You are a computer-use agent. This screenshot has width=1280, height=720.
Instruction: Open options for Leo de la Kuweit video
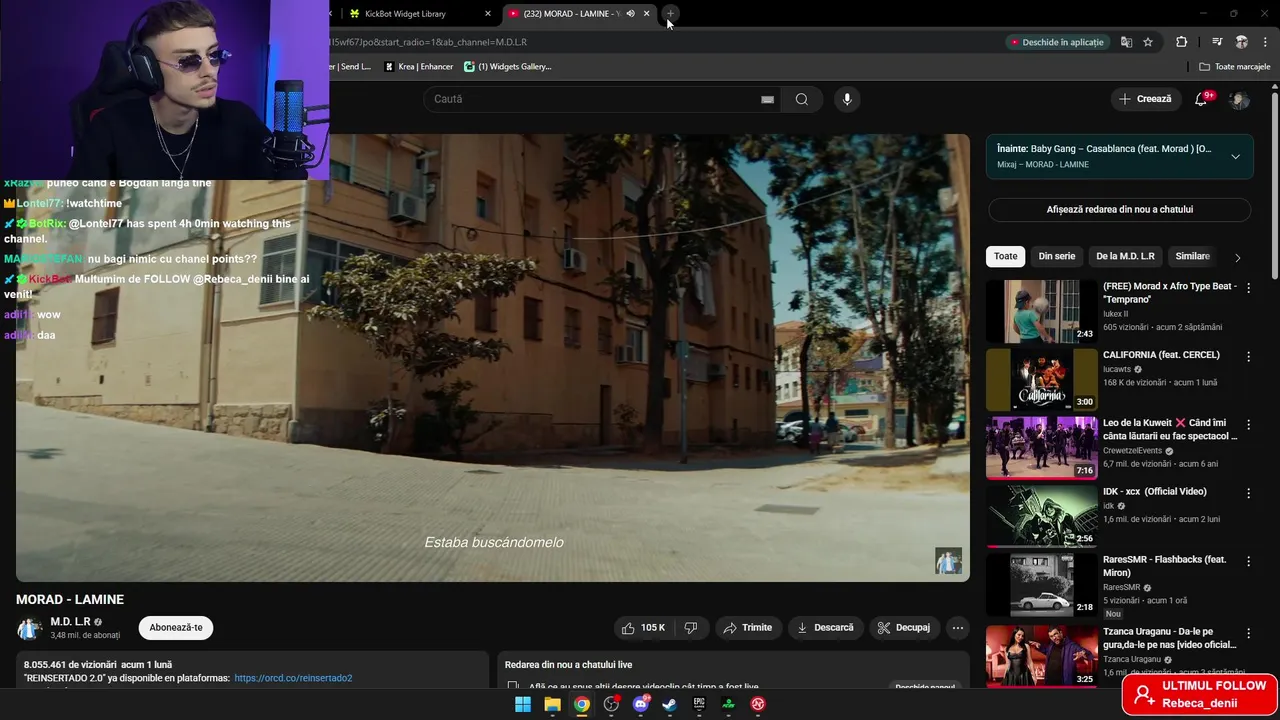[1248, 425]
